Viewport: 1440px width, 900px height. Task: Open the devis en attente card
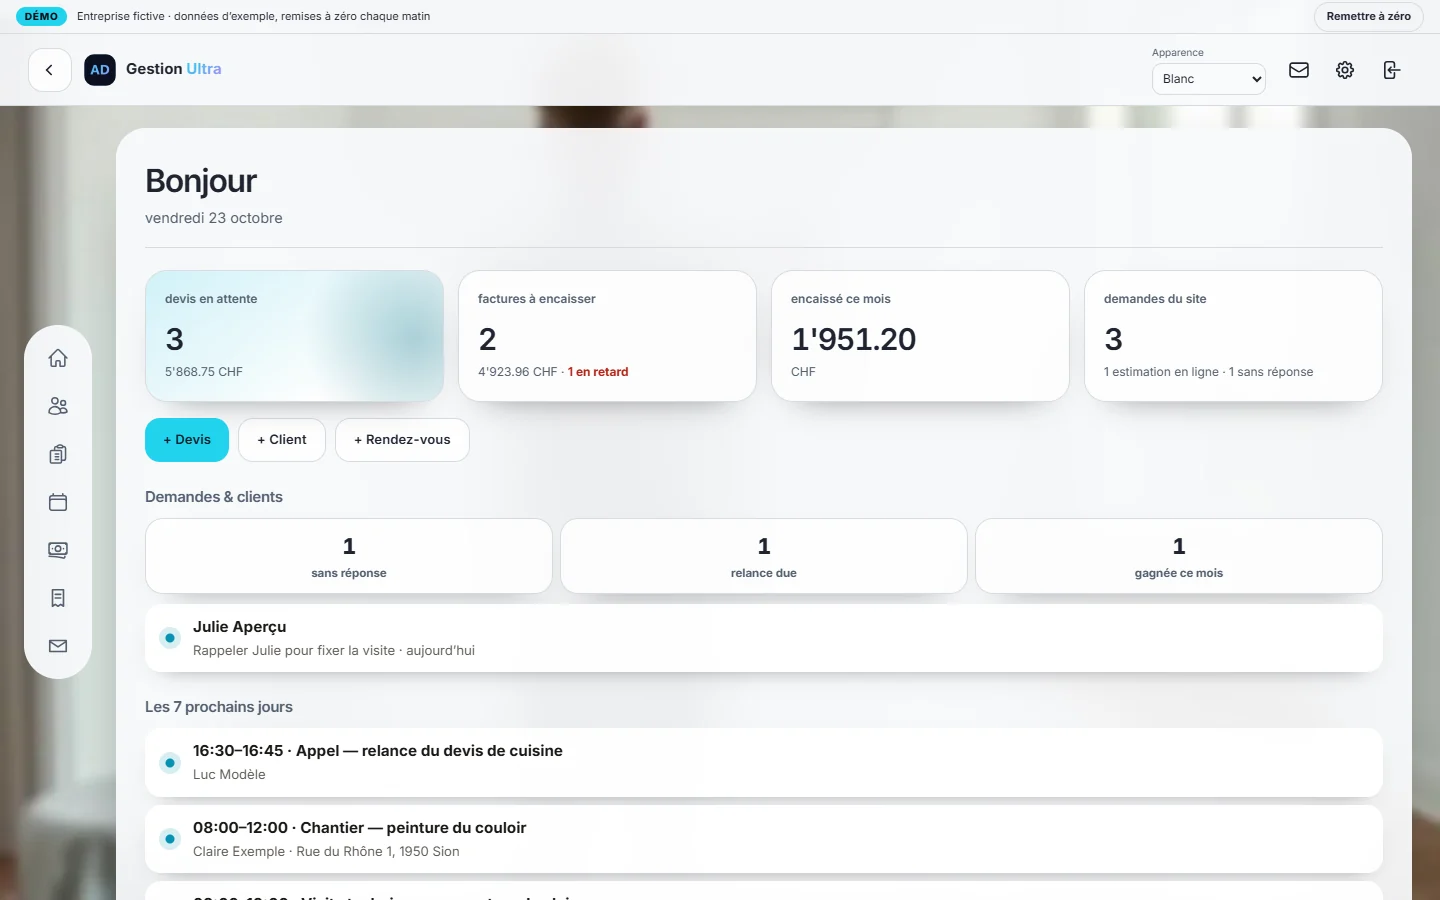[x=294, y=336]
